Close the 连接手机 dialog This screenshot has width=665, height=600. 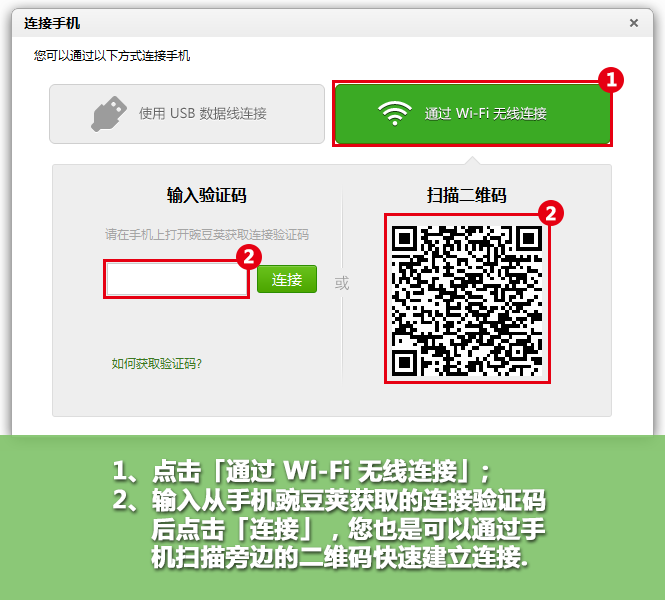(634, 23)
